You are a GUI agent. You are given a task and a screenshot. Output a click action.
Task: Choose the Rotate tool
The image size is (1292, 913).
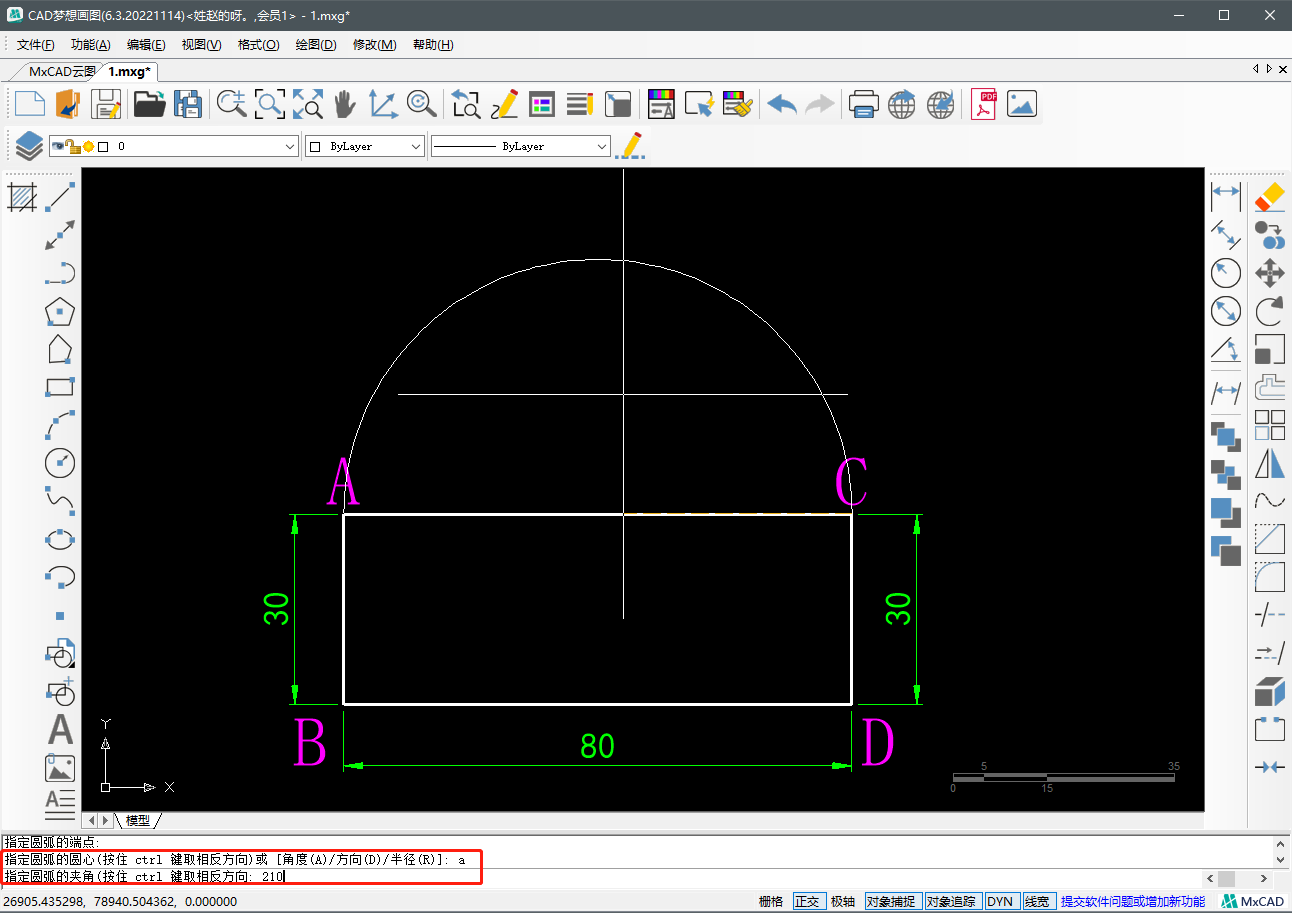pos(1269,311)
